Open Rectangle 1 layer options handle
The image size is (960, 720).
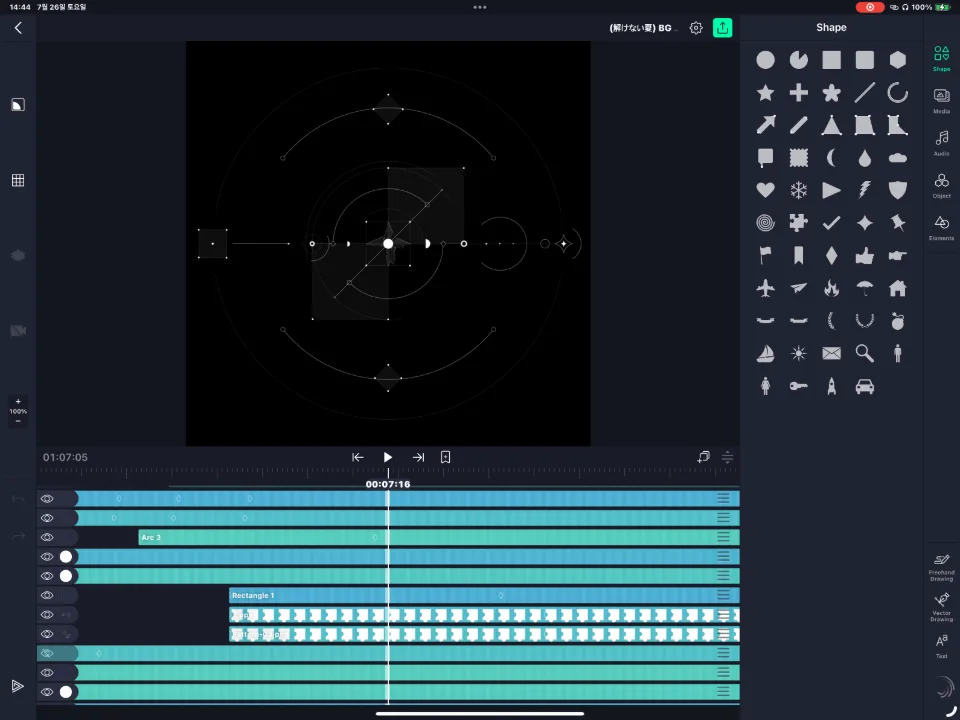coord(723,595)
